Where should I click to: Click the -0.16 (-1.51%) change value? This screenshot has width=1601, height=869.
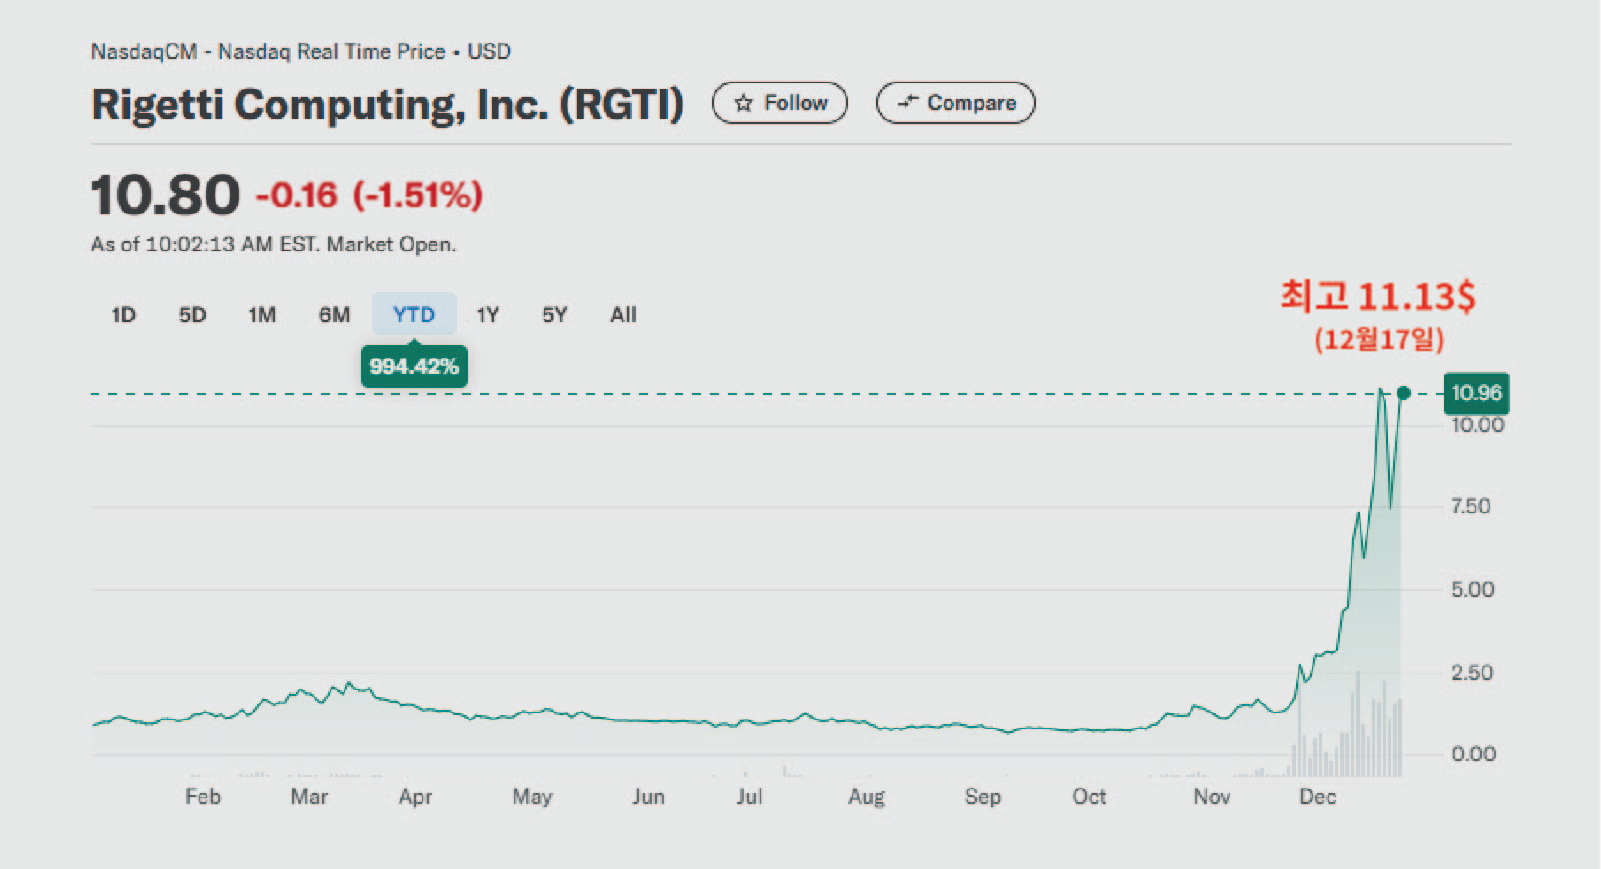[369, 195]
